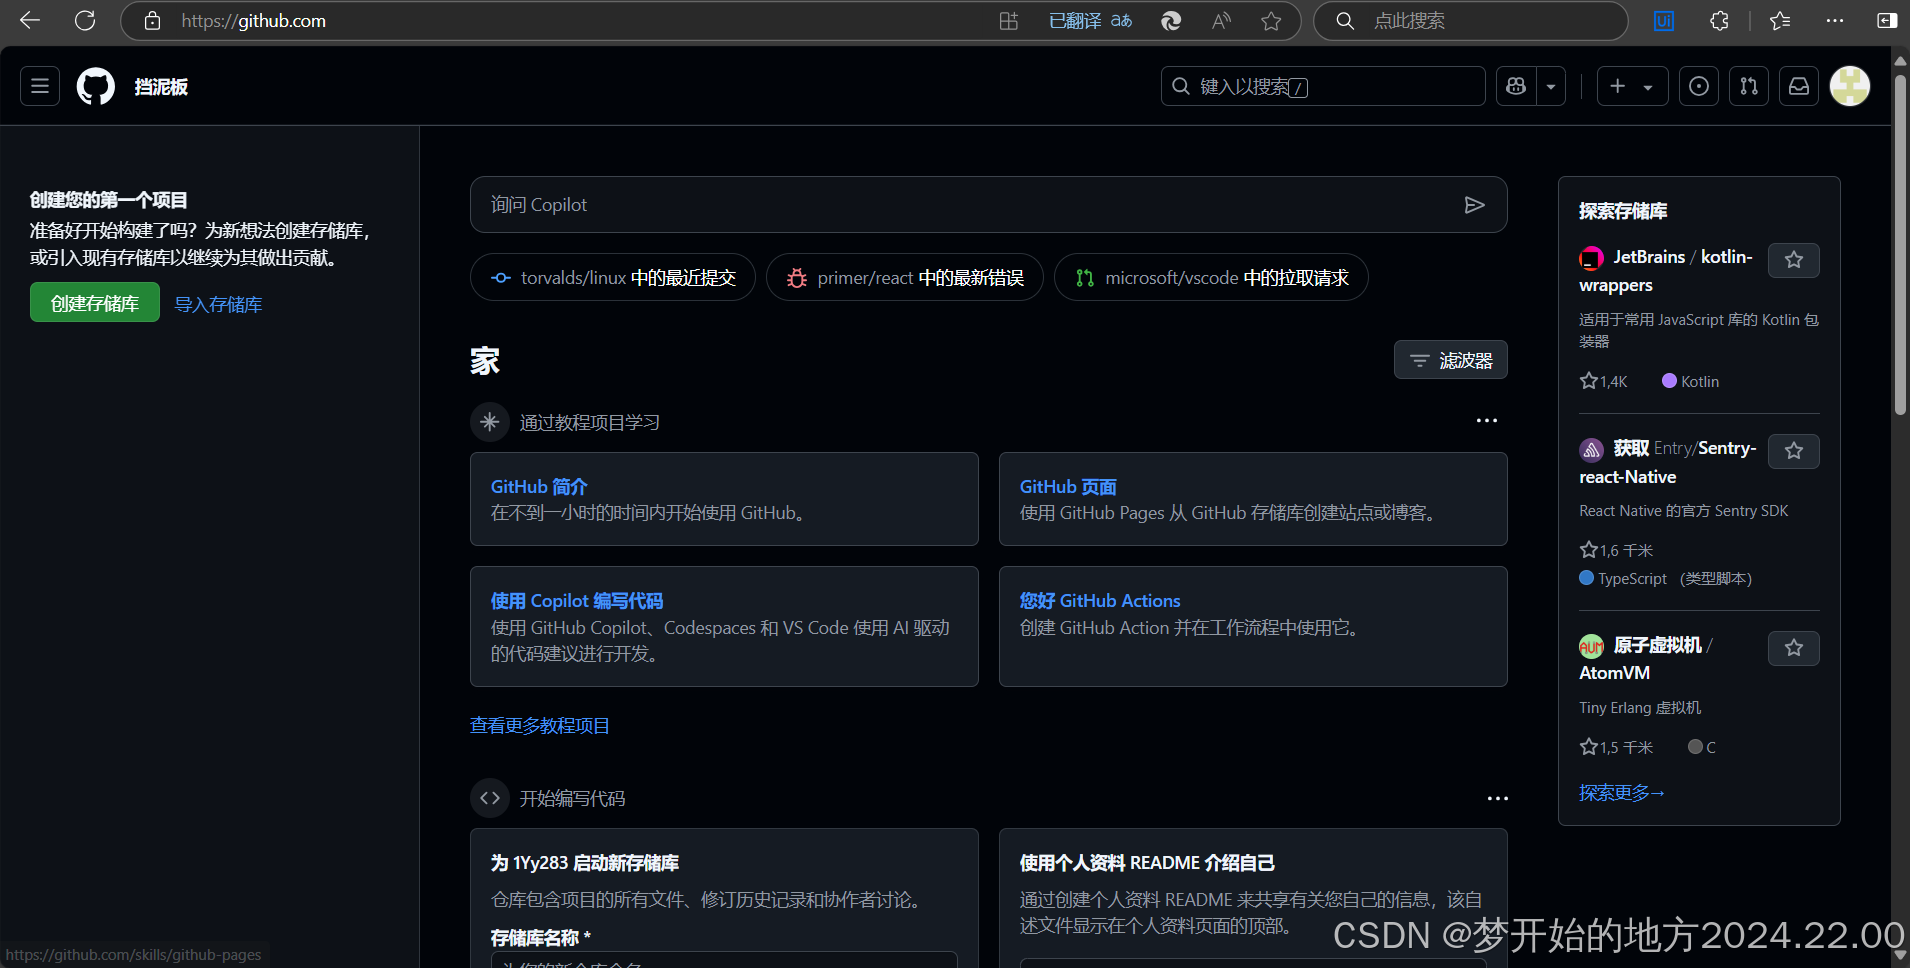
Task: Open the notifications inbox icon
Action: 1799,86
